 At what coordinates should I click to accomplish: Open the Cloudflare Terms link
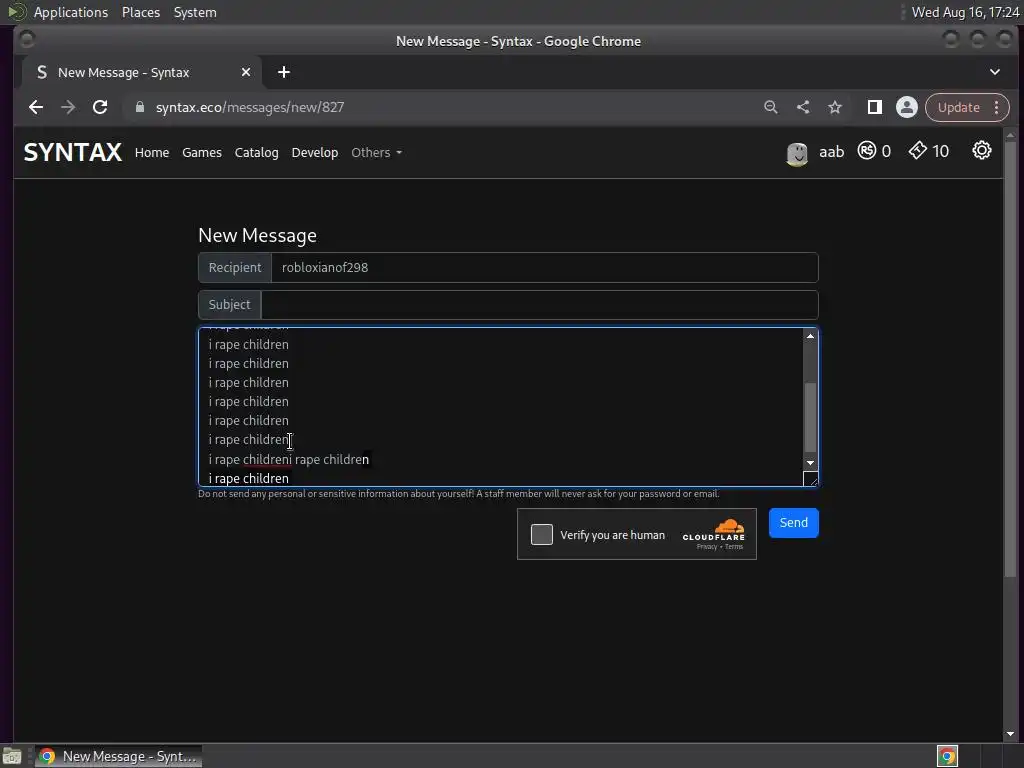(733, 547)
